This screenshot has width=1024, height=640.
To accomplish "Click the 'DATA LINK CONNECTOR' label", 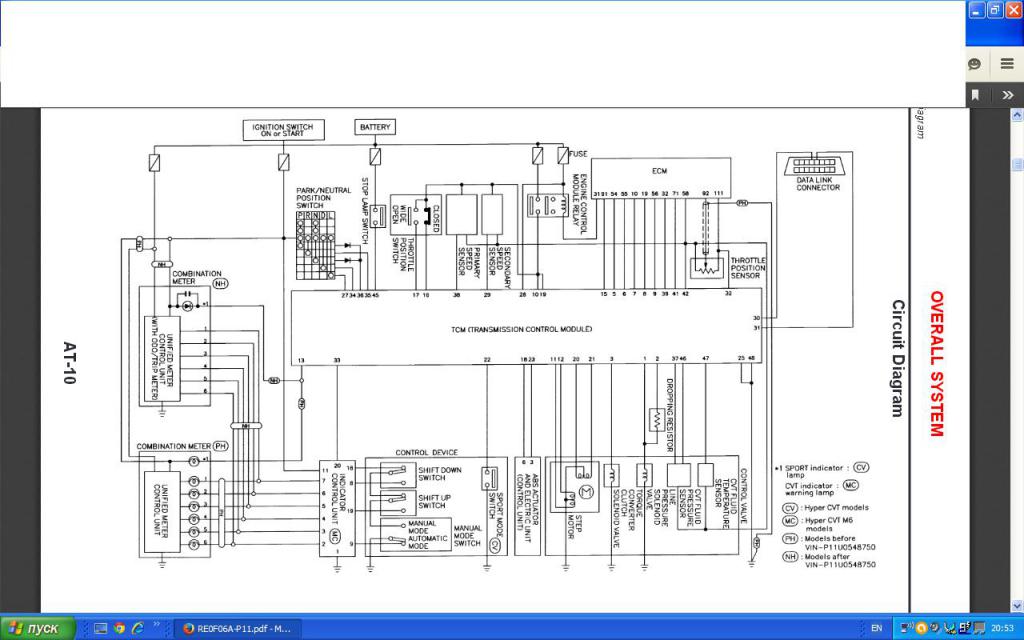I will point(818,184).
